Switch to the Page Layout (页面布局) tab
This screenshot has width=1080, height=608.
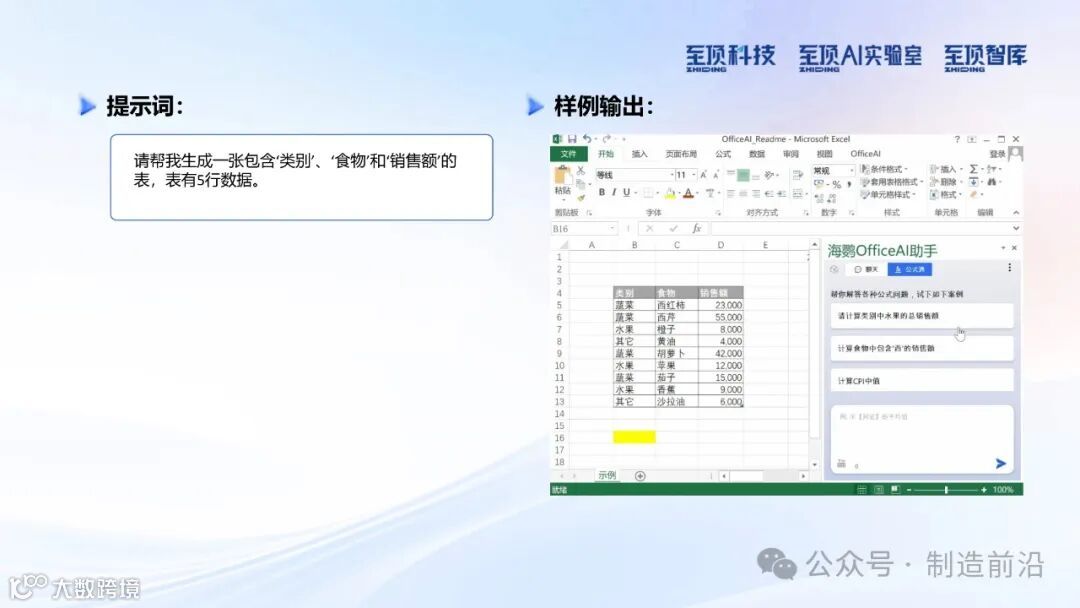[x=681, y=154]
